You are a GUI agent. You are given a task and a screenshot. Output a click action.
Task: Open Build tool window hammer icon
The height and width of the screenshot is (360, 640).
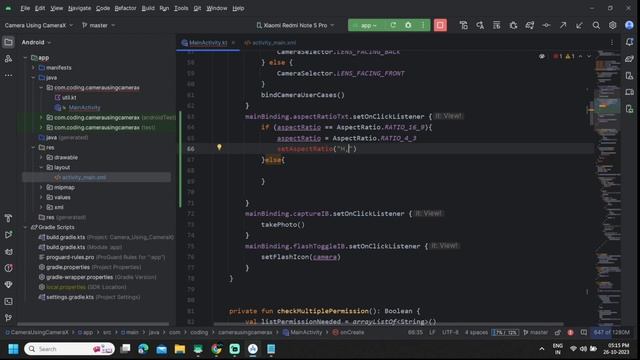(x=8, y=218)
